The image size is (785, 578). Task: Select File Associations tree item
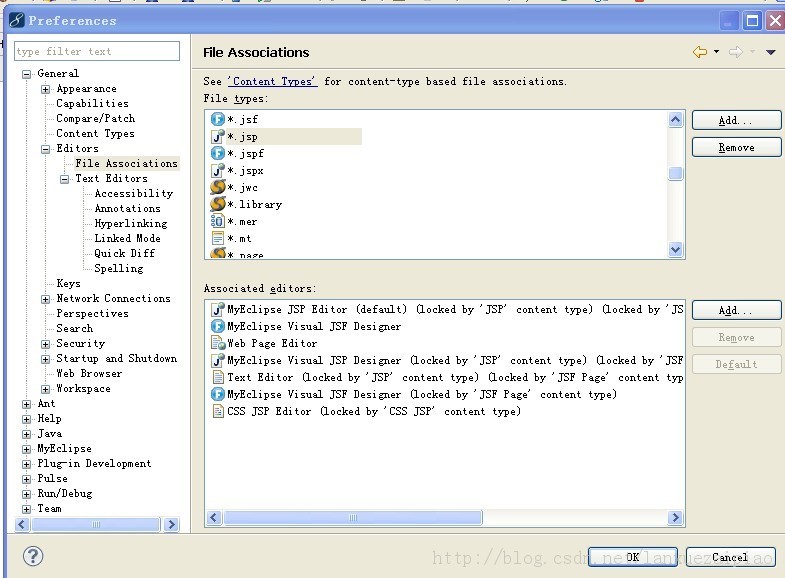click(126, 163)
